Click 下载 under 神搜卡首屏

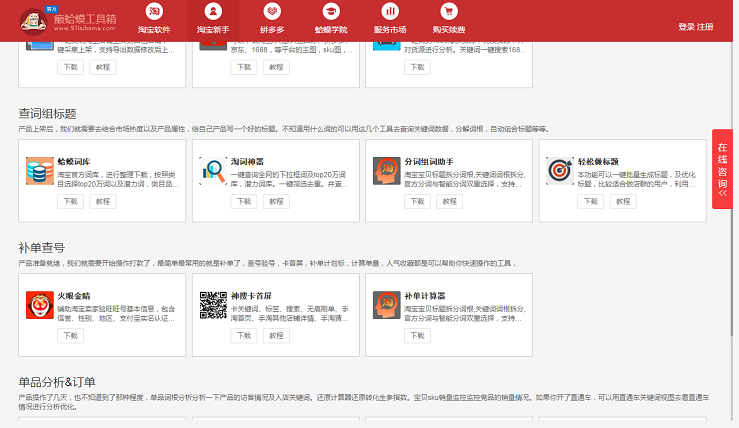click(x=244, y=336)
